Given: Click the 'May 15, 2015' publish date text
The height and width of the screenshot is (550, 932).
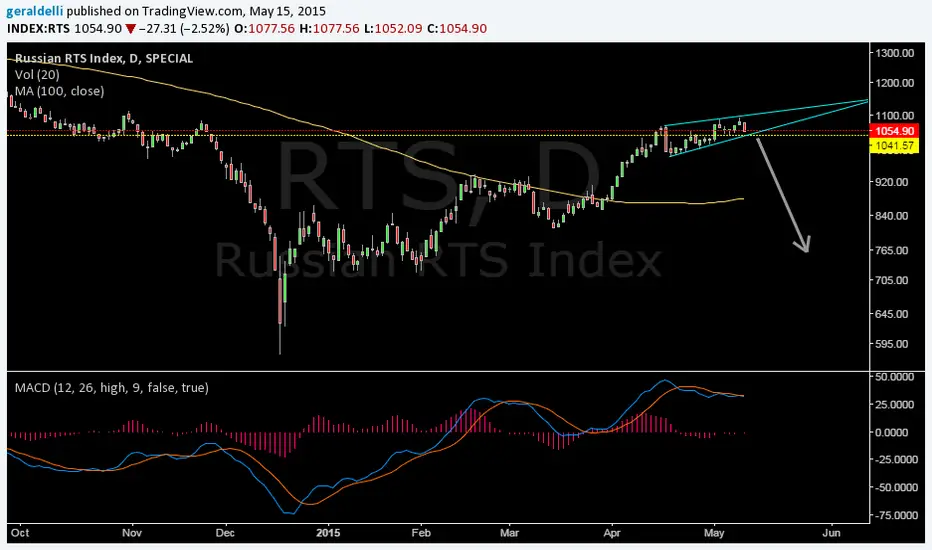Looking at the screenshot, I should pos(288,11).
